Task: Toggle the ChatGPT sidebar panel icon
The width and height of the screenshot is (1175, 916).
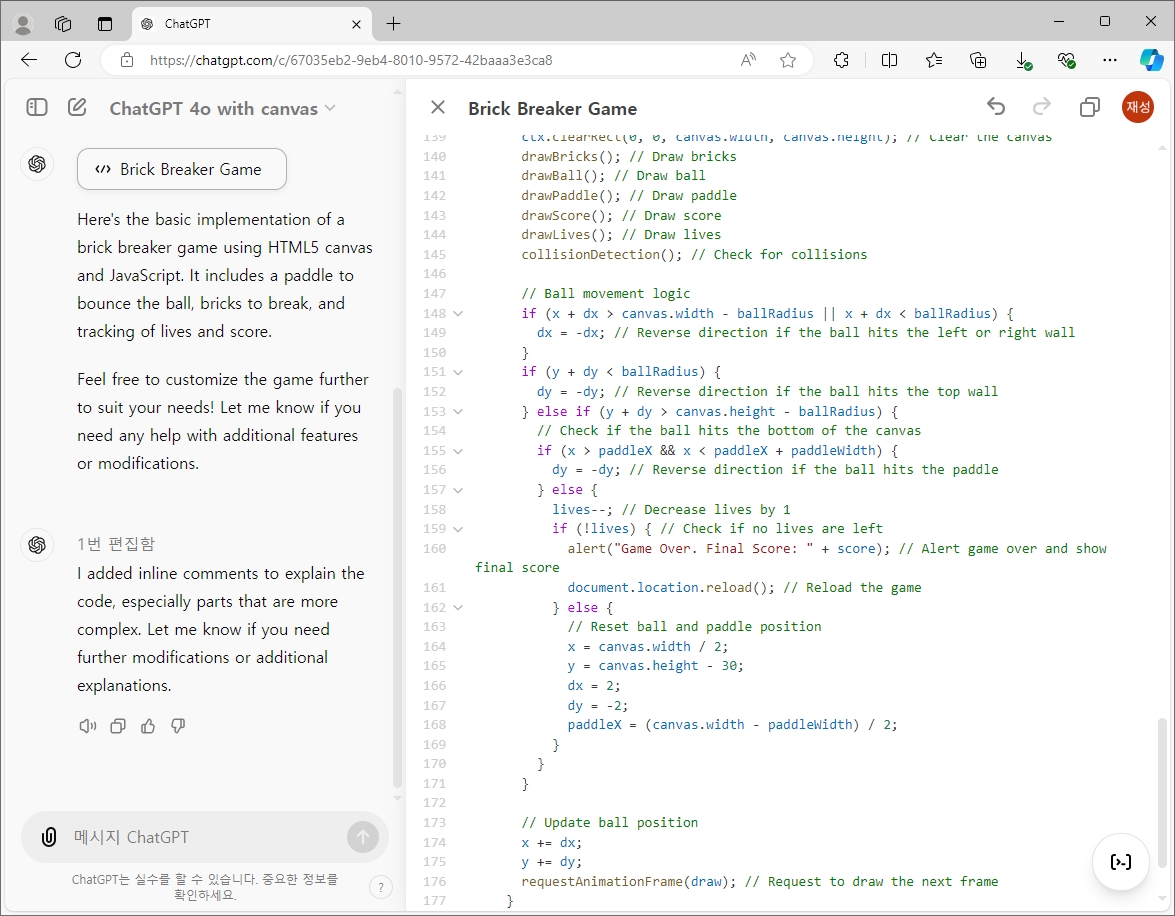Action: coord(37,107)
